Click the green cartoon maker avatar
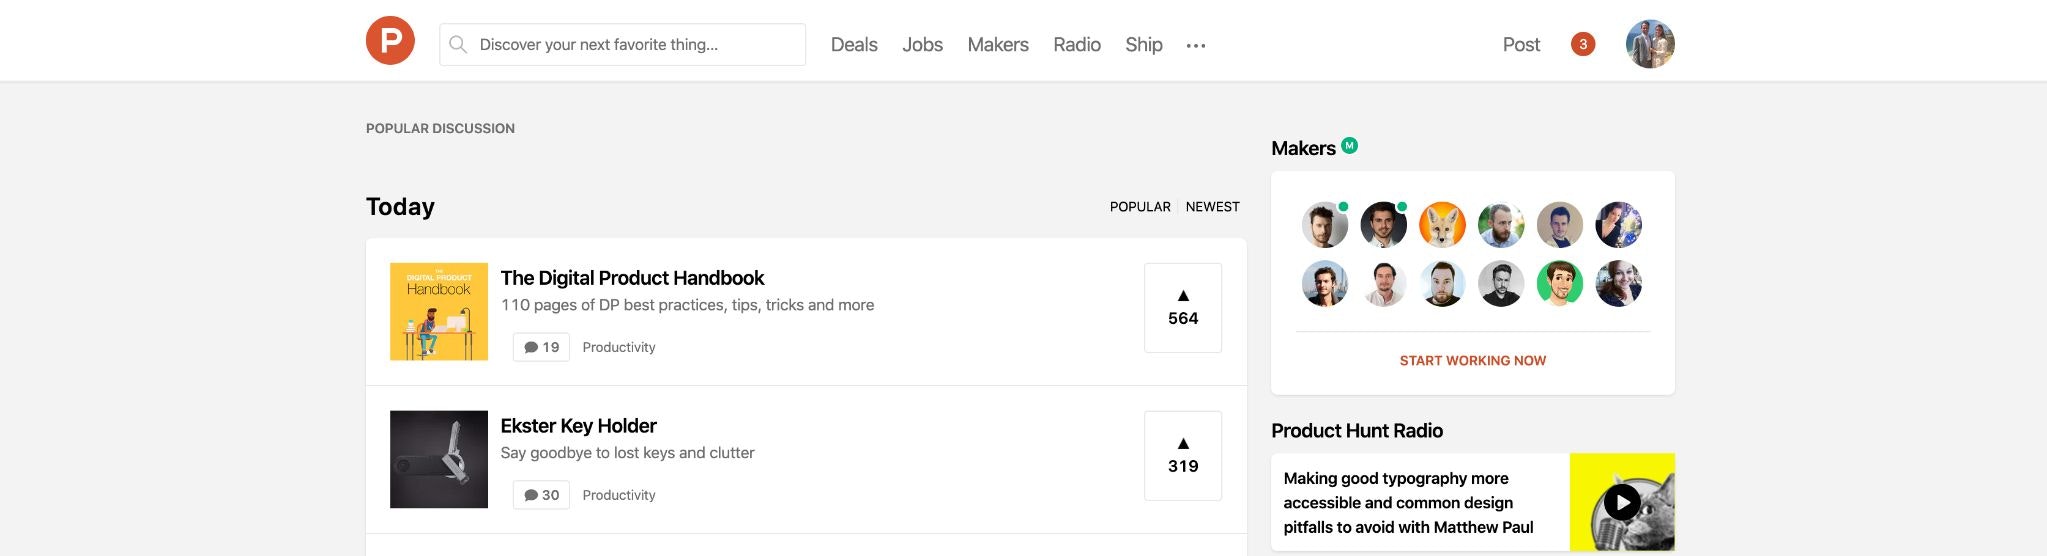This screenshot has height=556, width=2047. click(1559, 284)
